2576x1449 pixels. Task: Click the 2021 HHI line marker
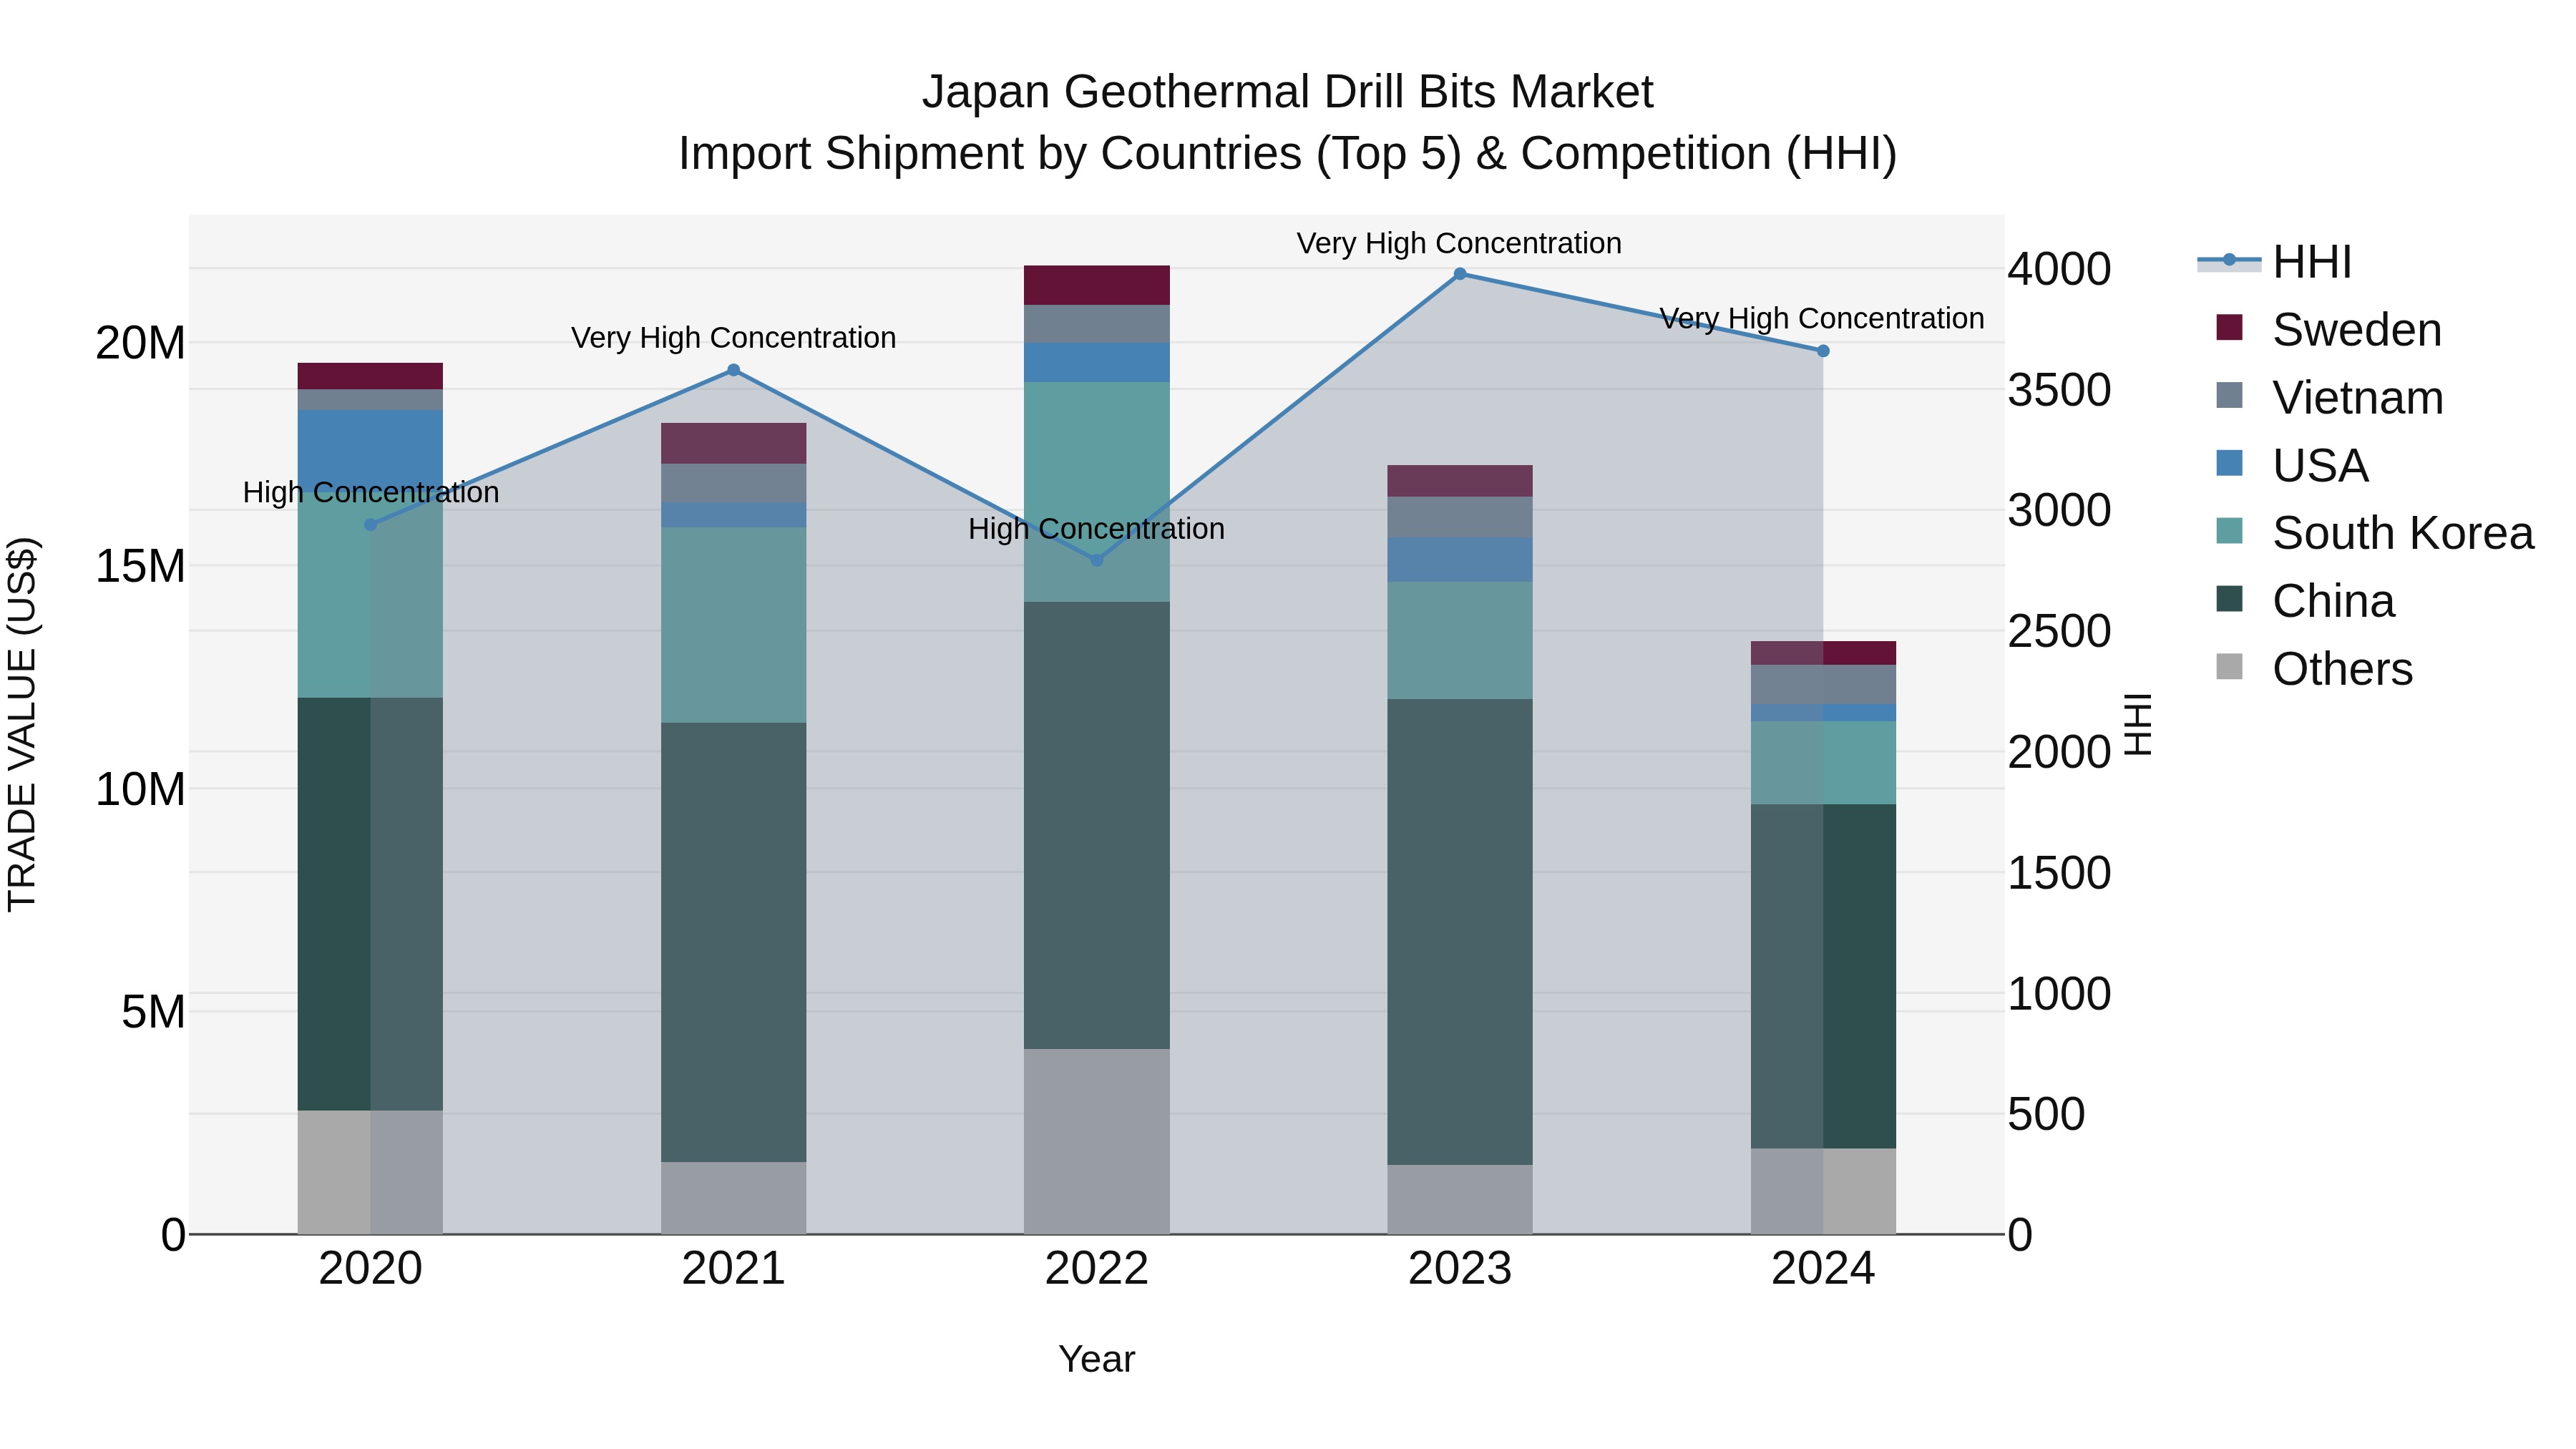pyautogui.click(x=733, y=370)
